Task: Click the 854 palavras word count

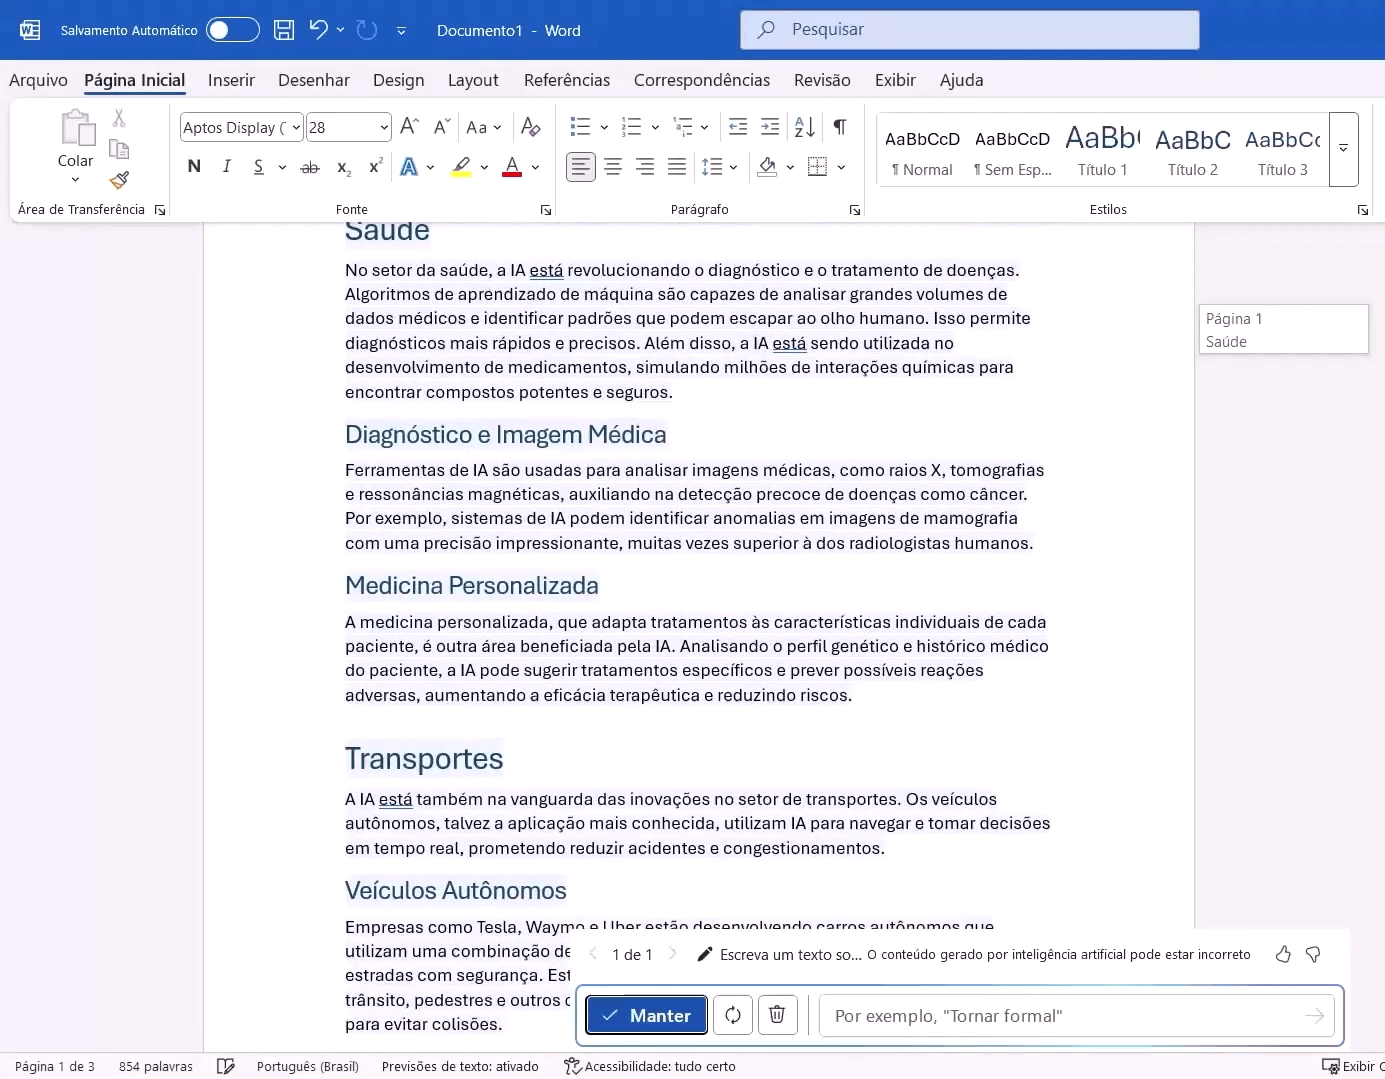Action: (x=156, y=1067)
